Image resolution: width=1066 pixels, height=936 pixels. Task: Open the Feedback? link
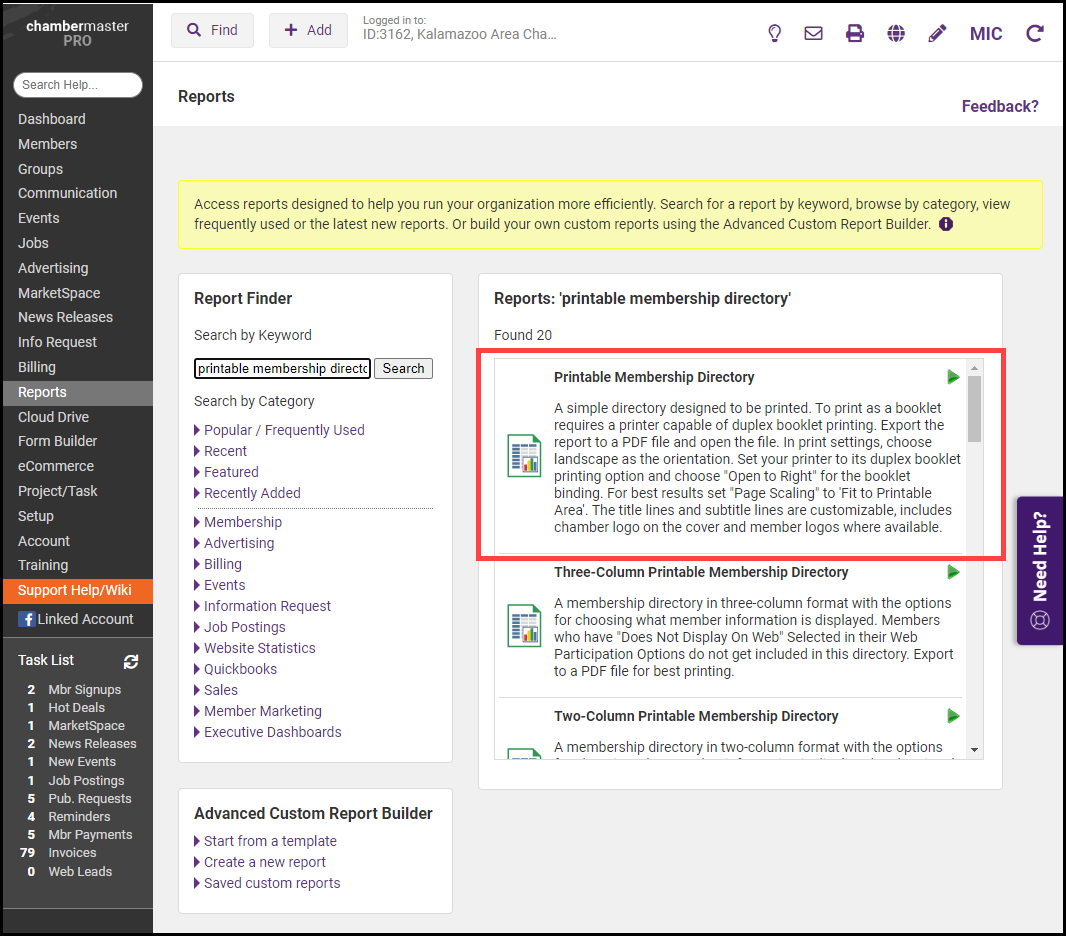[1000, 106]
